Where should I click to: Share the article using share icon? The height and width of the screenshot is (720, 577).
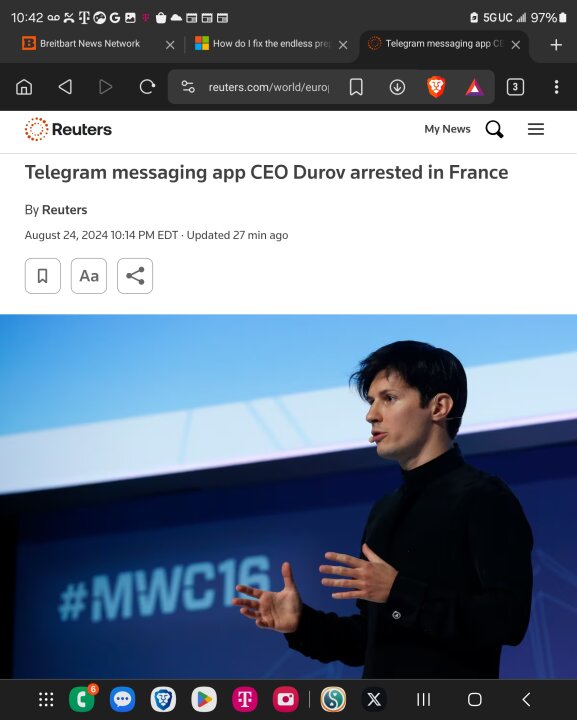pyautogui.click(x=135, y=276)
